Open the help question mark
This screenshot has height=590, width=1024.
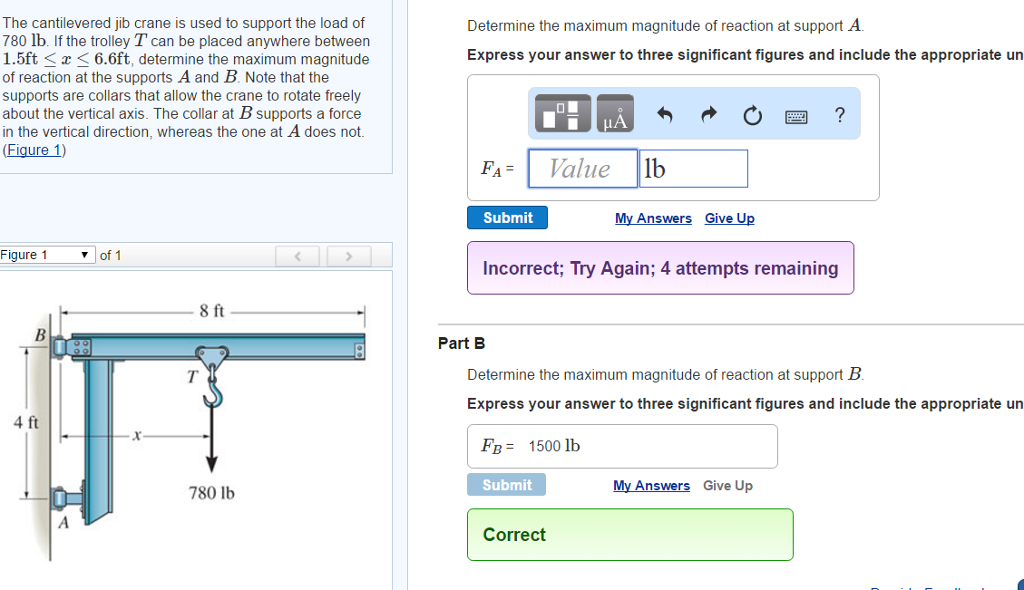tap(840, 115)
